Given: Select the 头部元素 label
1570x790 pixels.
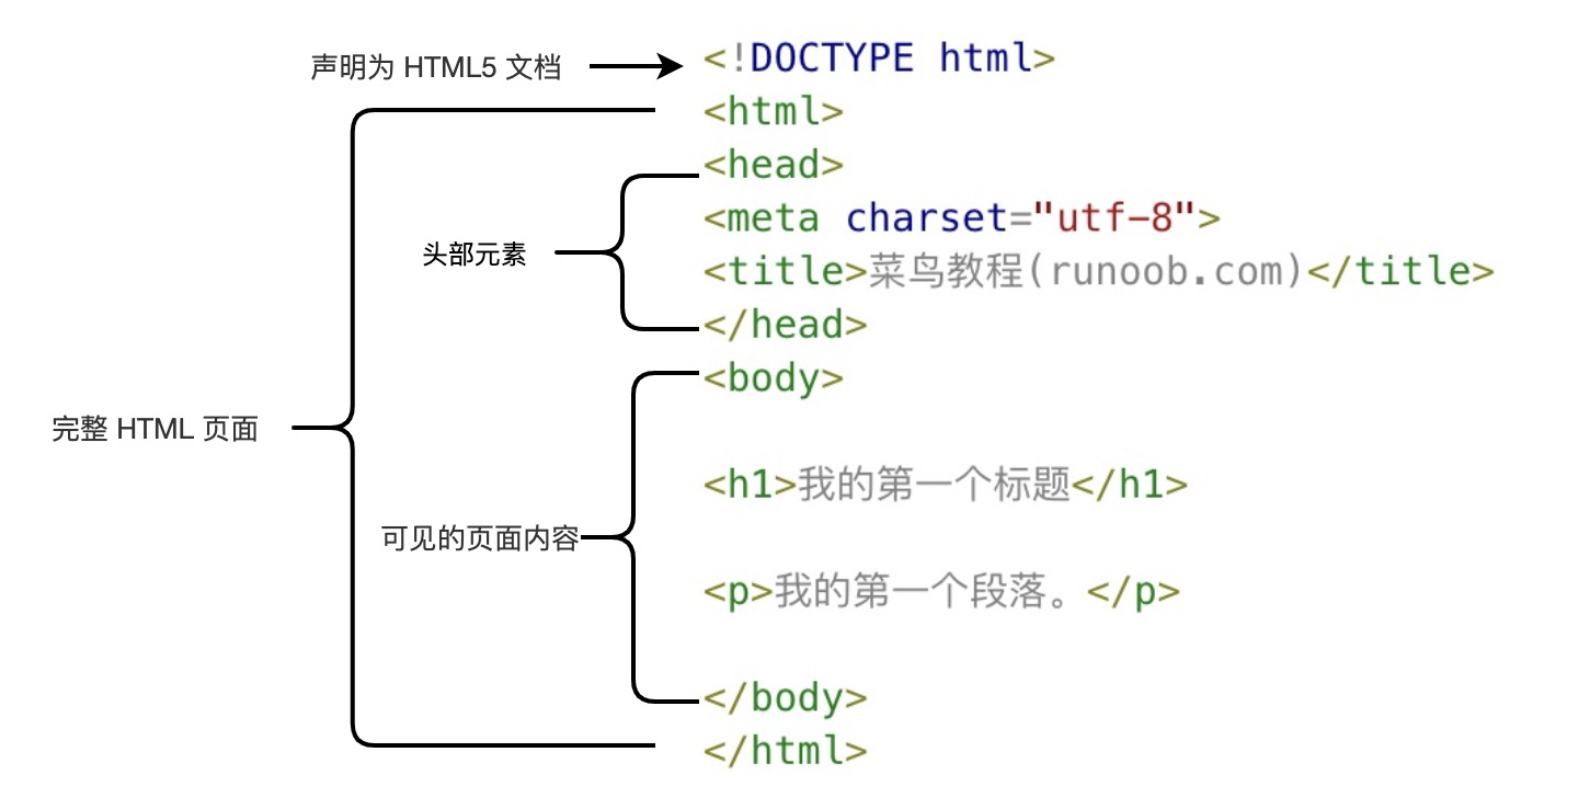Looking at the screenshot, I should pos(473,254).
